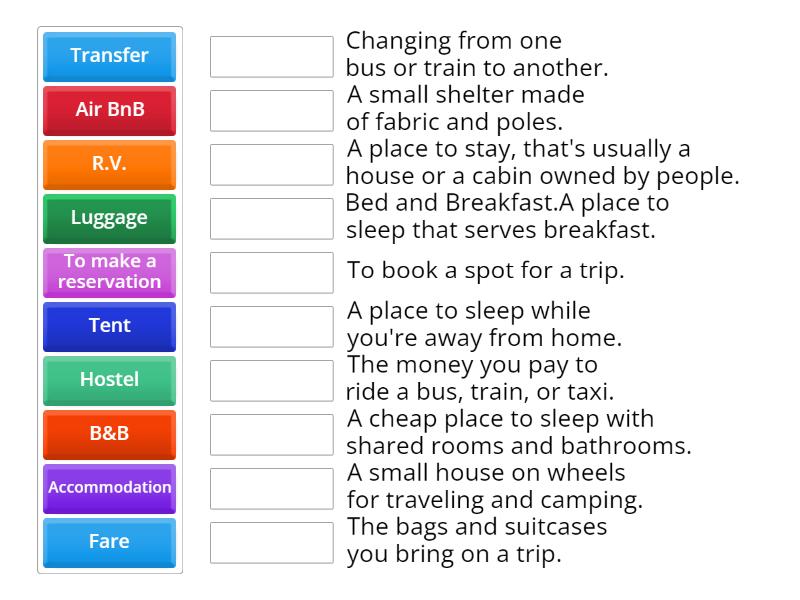Pick the Hostel tile

click(110, 380)
